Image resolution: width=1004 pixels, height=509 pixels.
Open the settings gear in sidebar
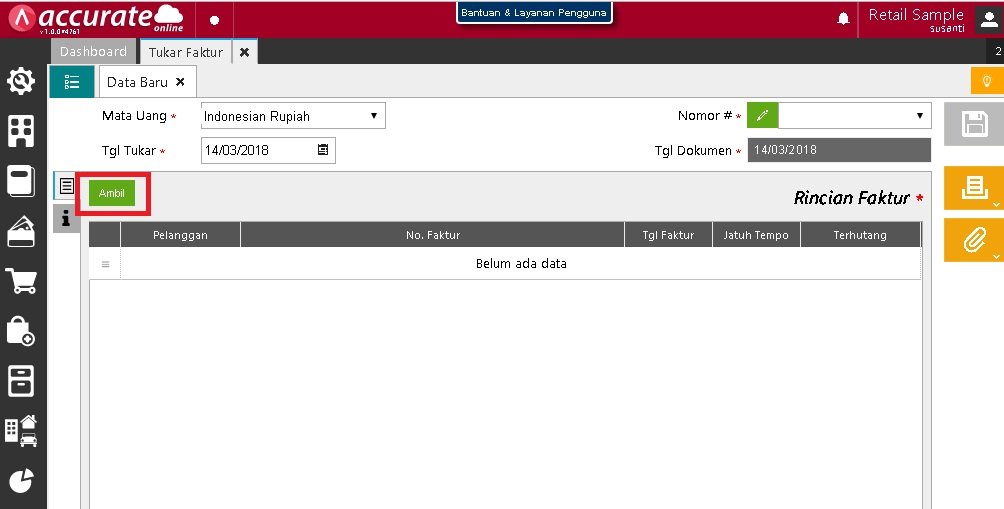22,81
